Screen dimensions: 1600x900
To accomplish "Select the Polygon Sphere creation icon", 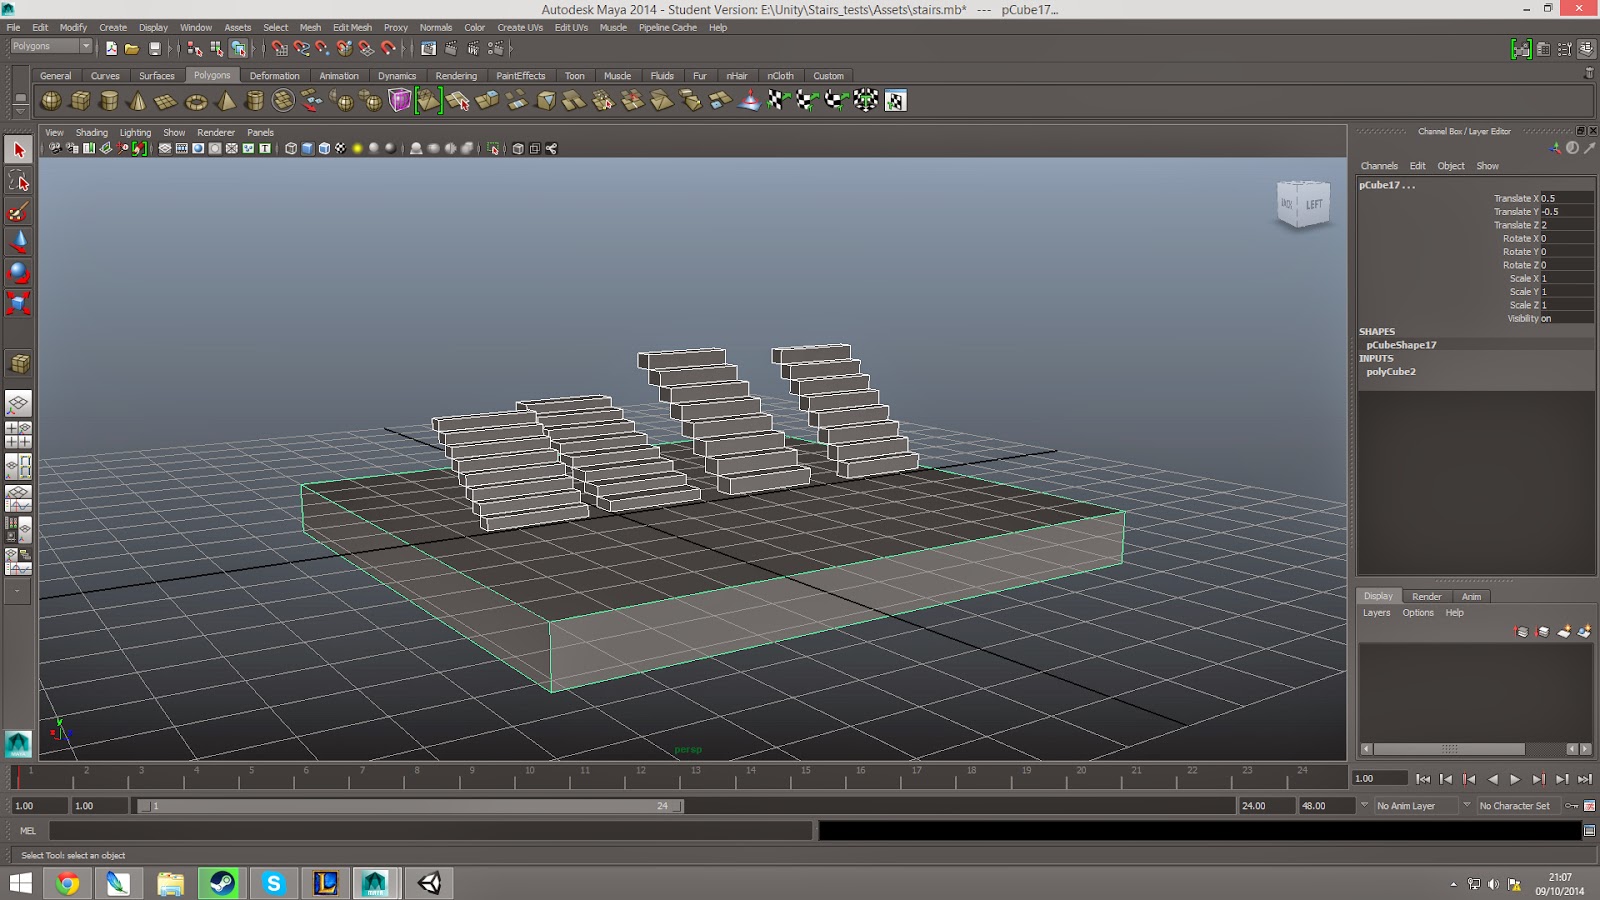I will (x=49, y=100).
